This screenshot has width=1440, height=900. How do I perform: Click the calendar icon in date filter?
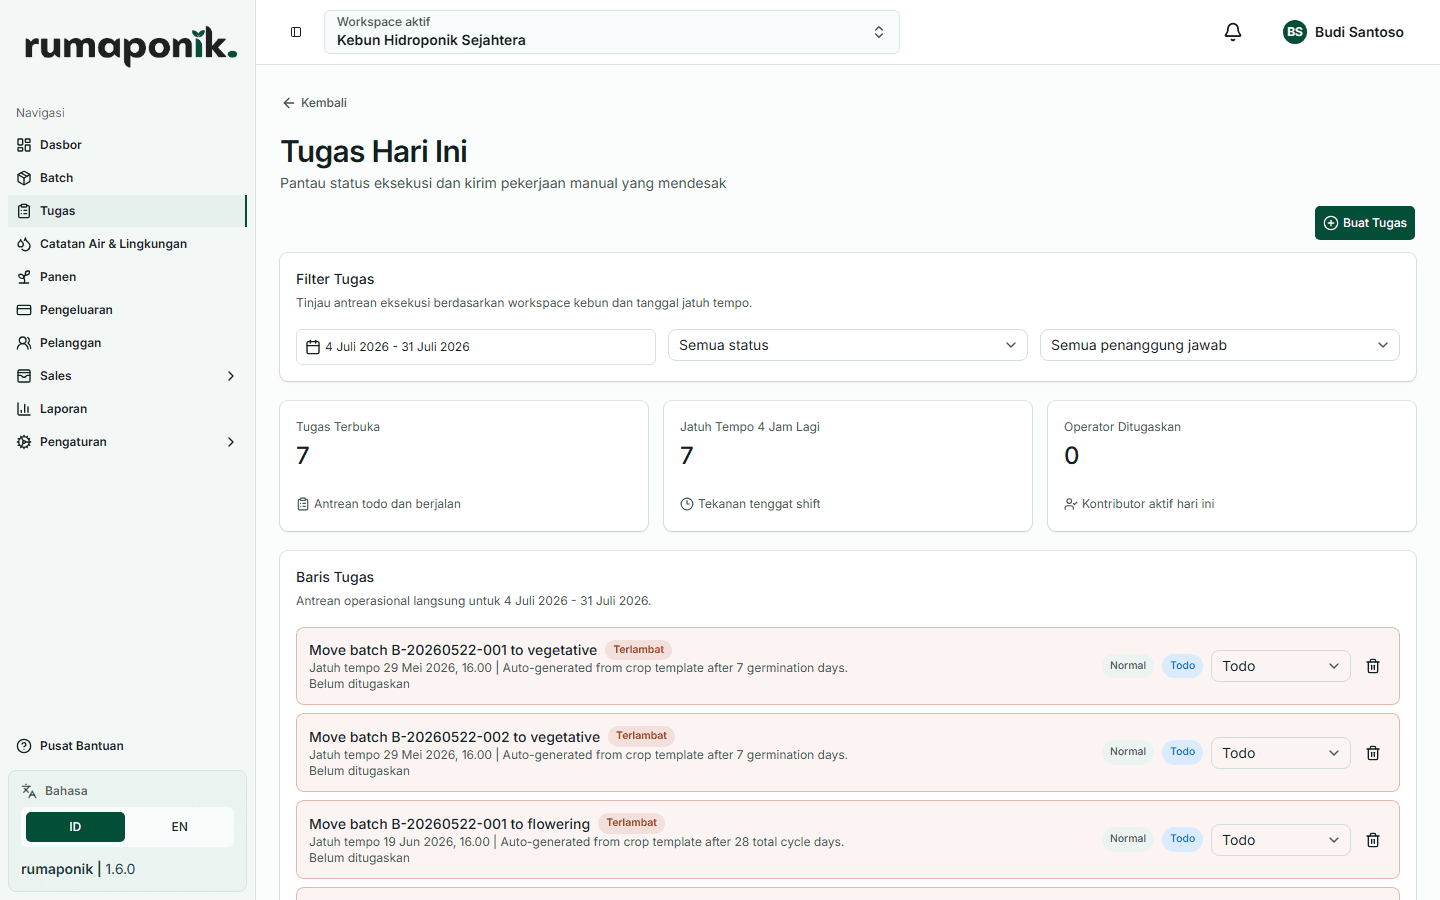(x=313, y=347)
